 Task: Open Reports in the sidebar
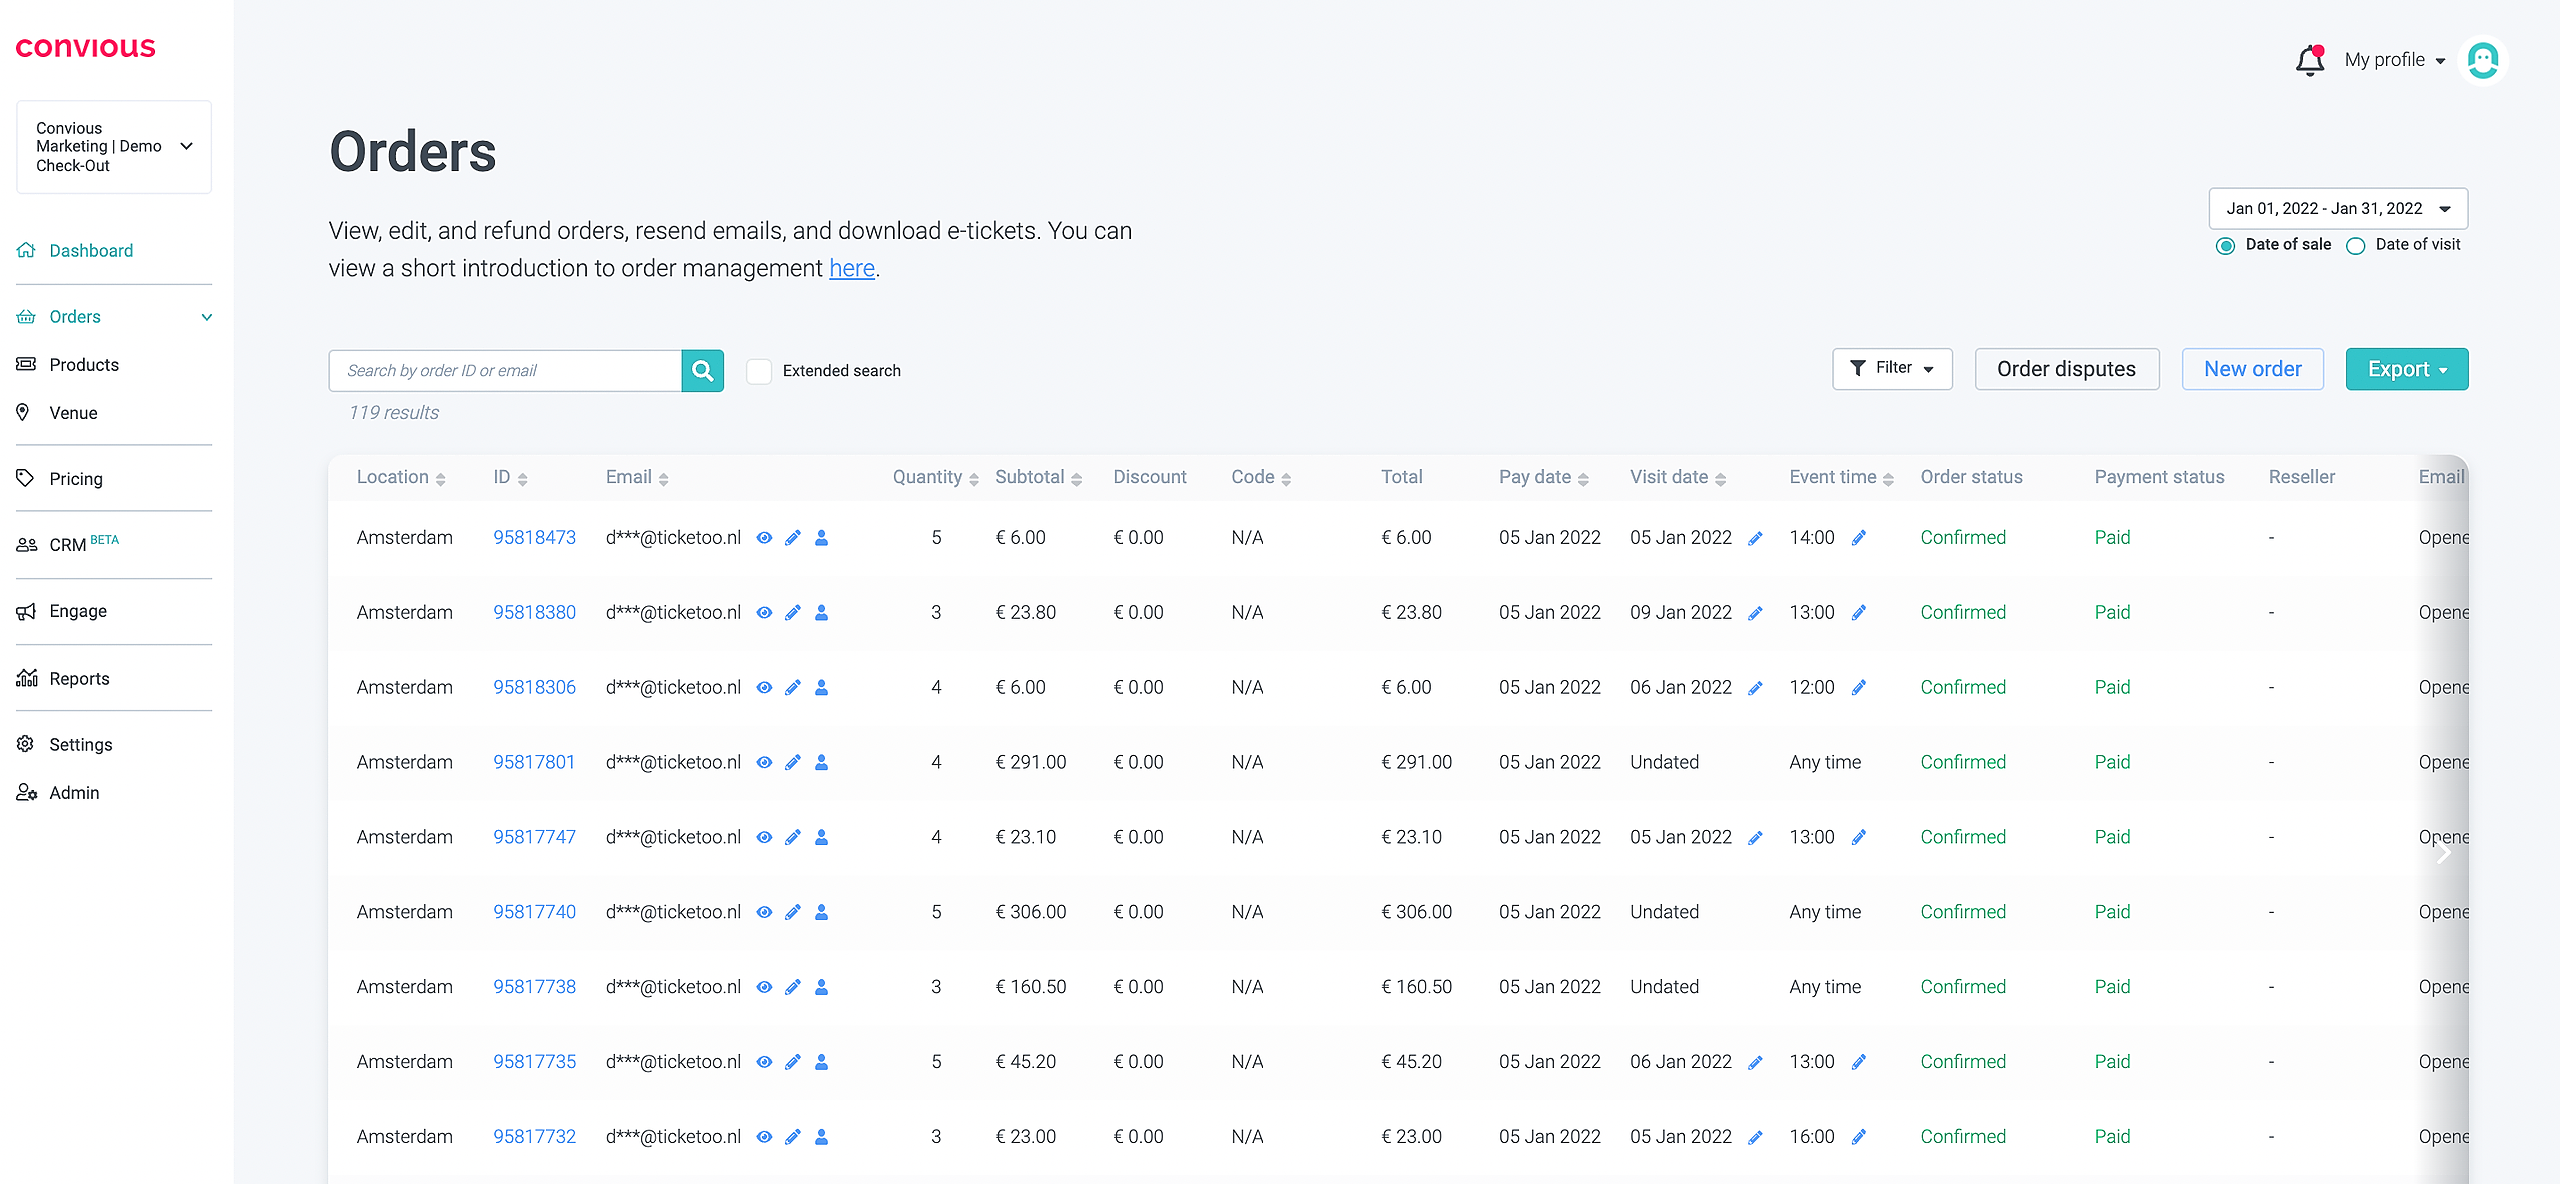click(79, 679)
